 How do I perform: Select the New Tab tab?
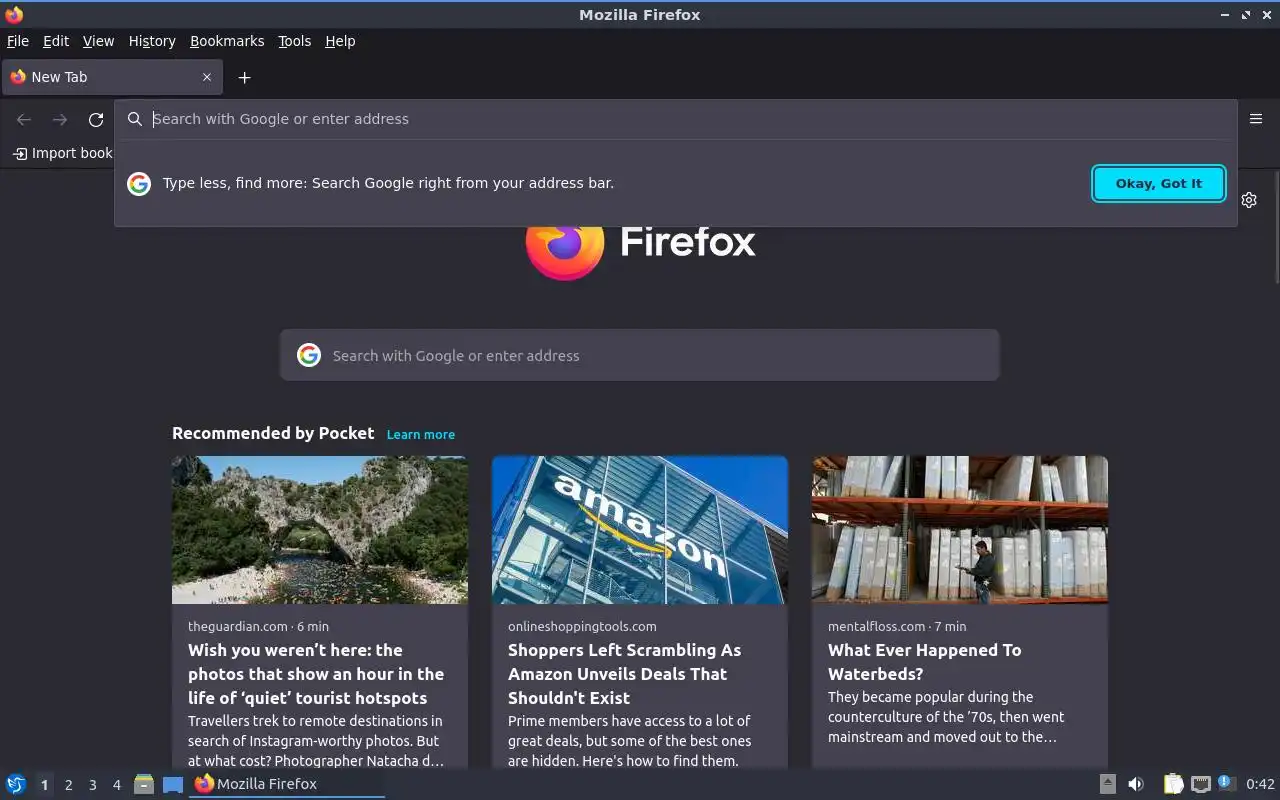click(112, 77)
